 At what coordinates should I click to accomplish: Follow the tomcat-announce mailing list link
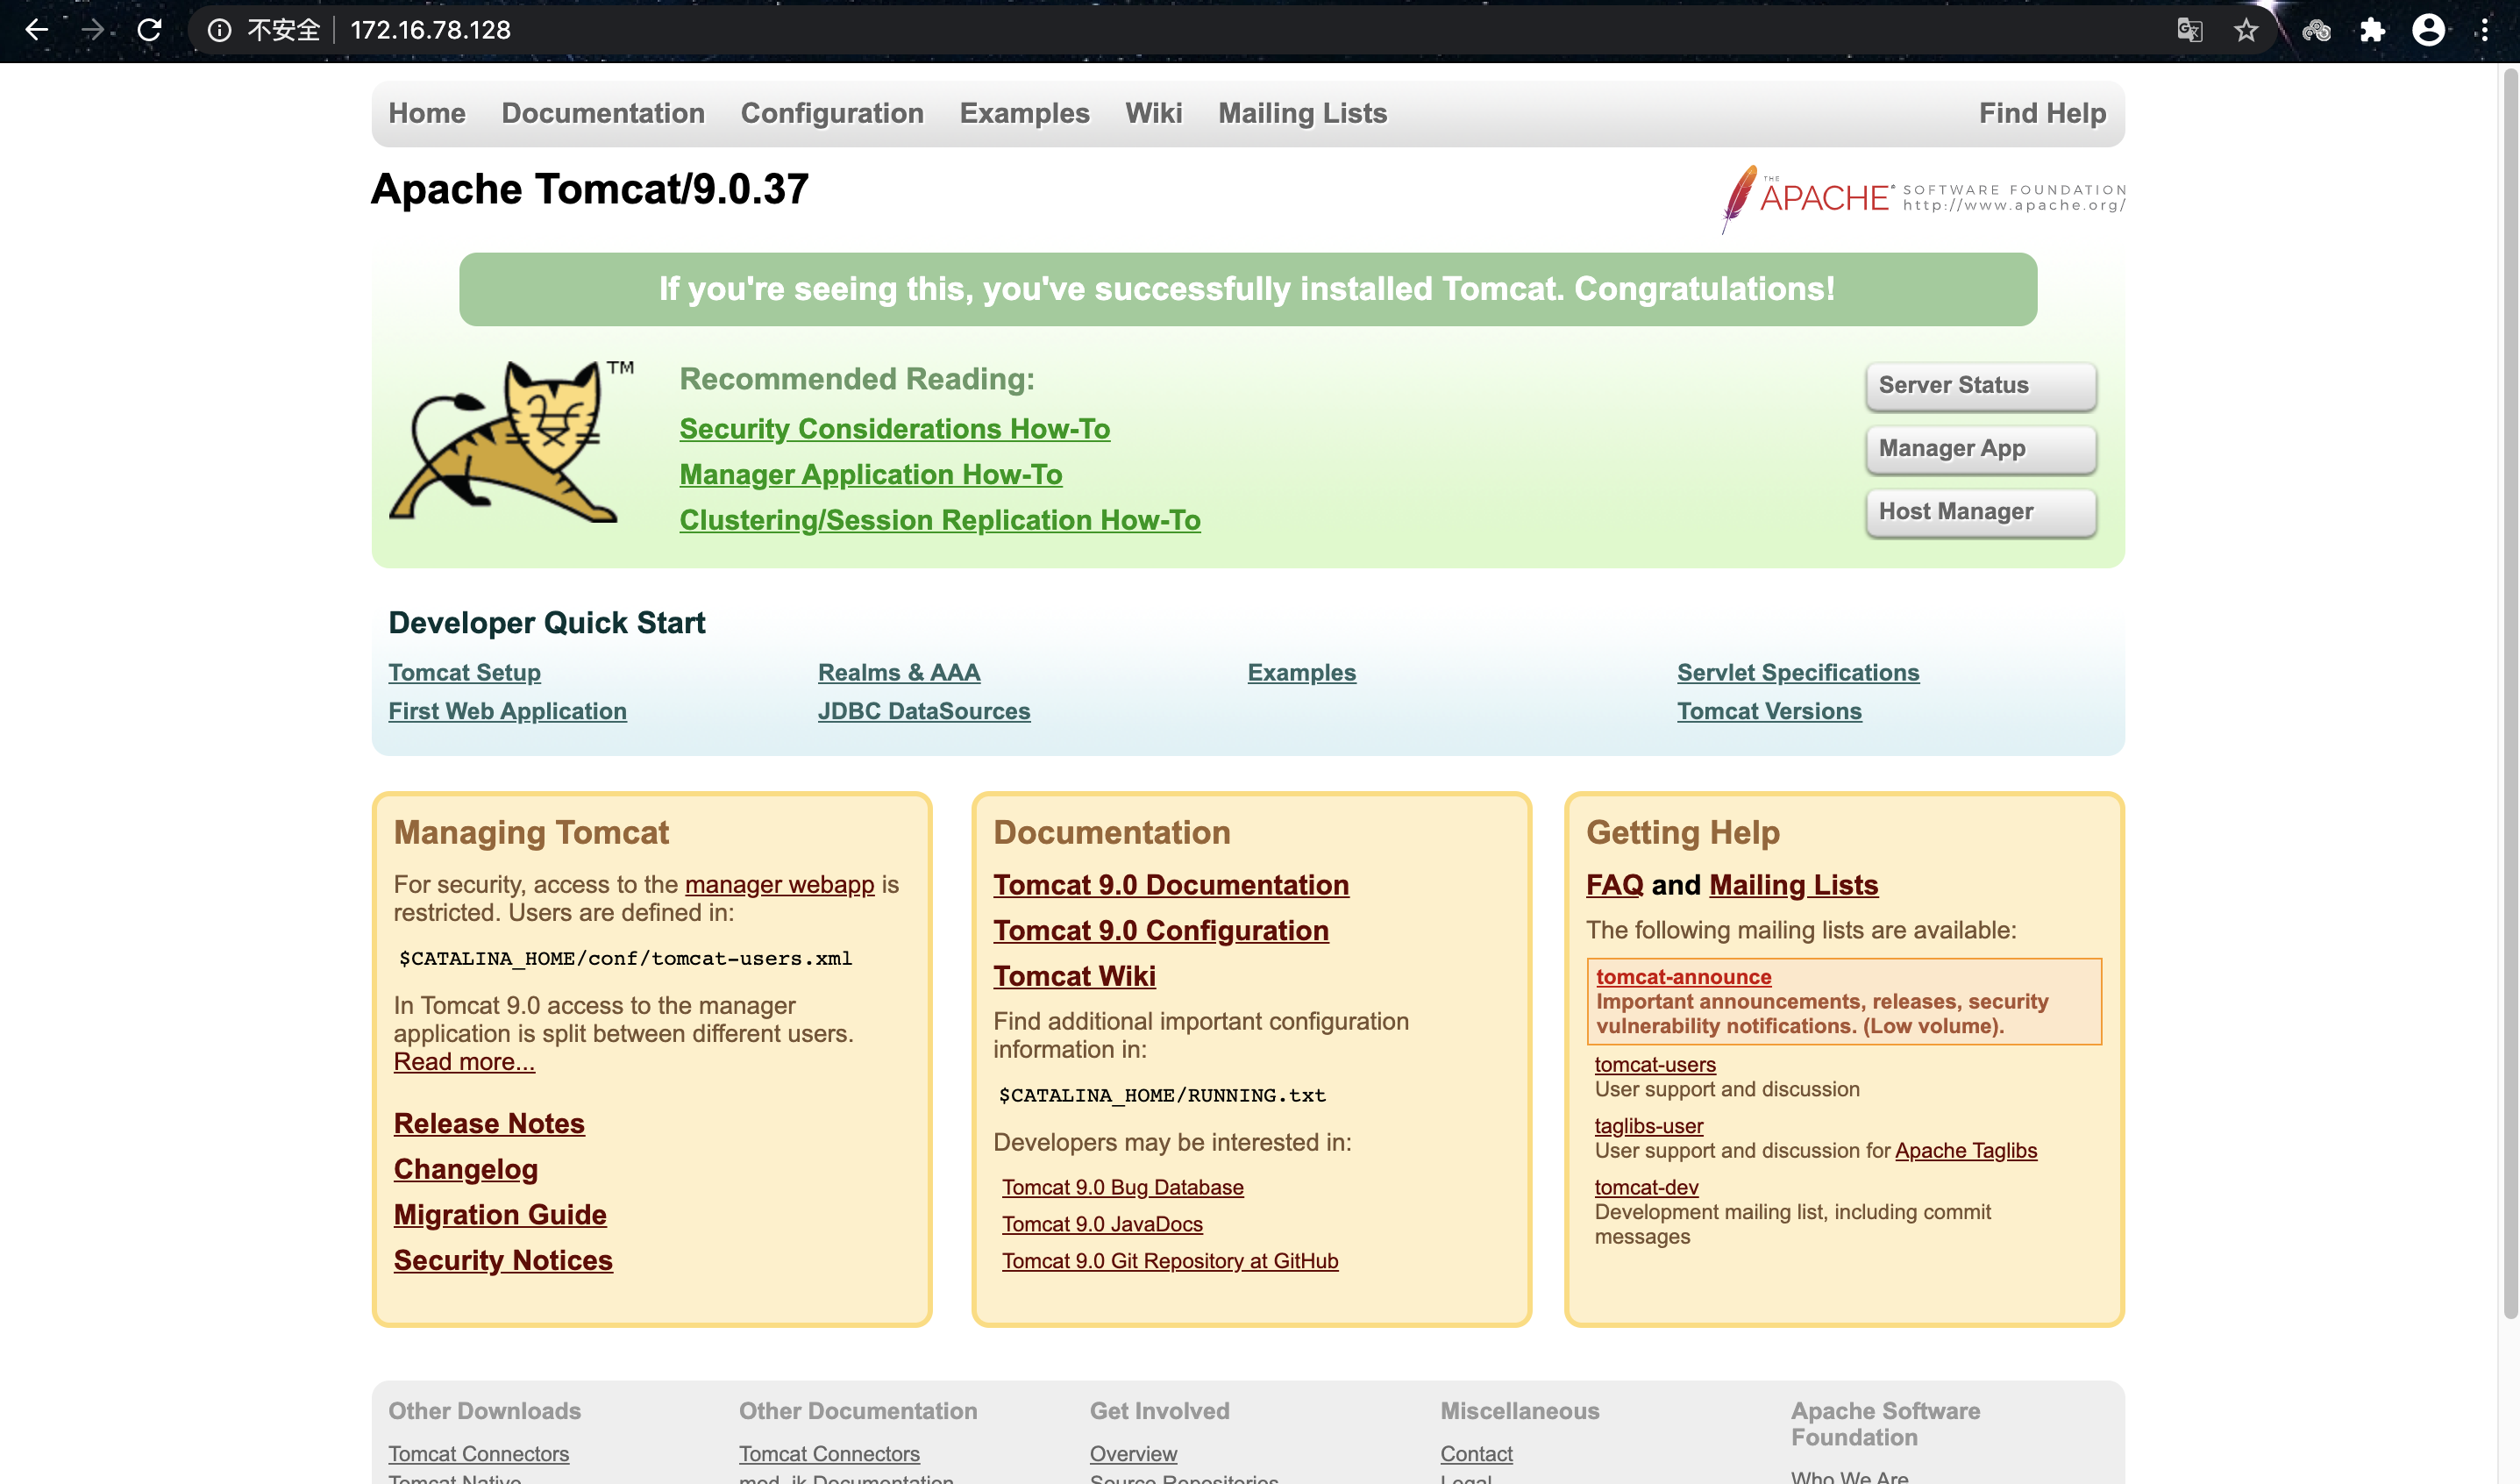[1683, 976]
